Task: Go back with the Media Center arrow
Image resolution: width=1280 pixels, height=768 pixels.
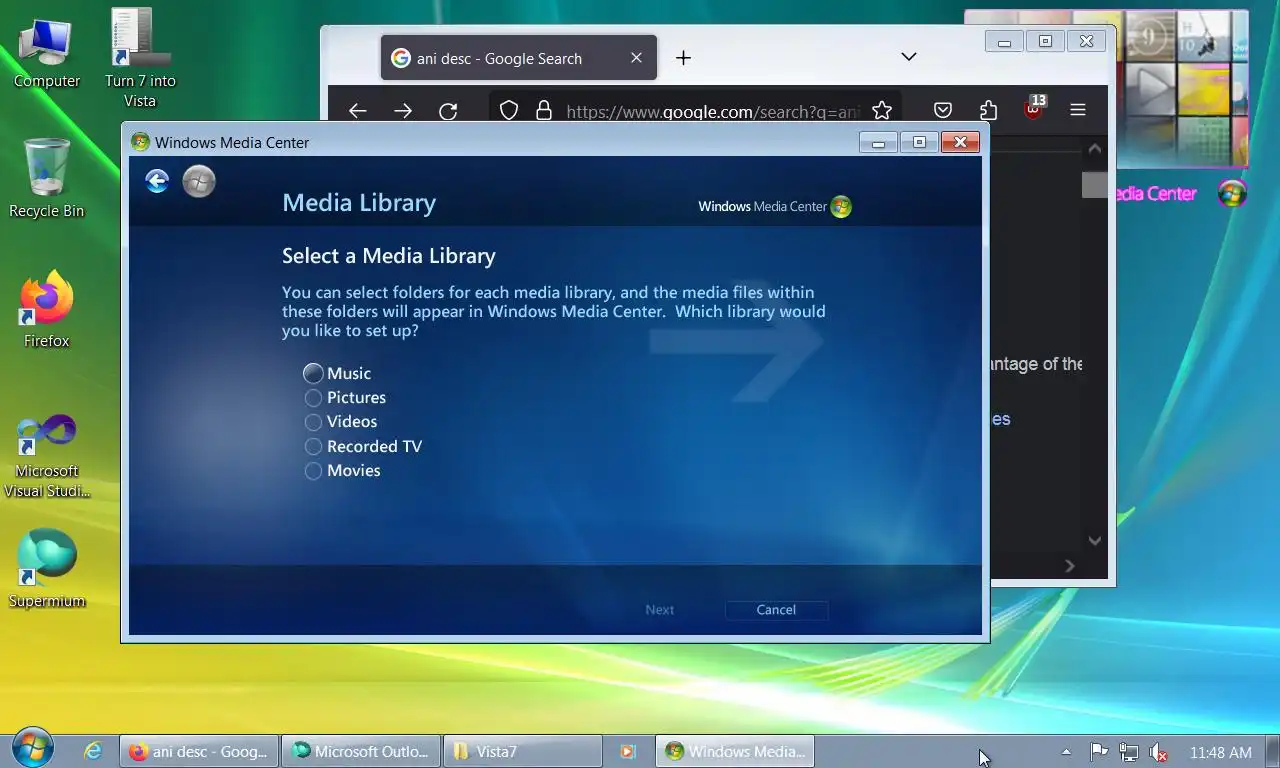Action: point(157,180)
